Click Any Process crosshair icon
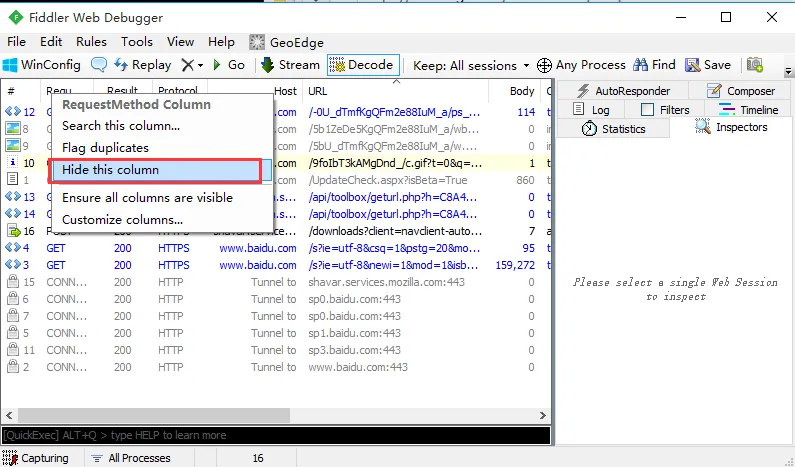The image size is (795, 467). 544,65
